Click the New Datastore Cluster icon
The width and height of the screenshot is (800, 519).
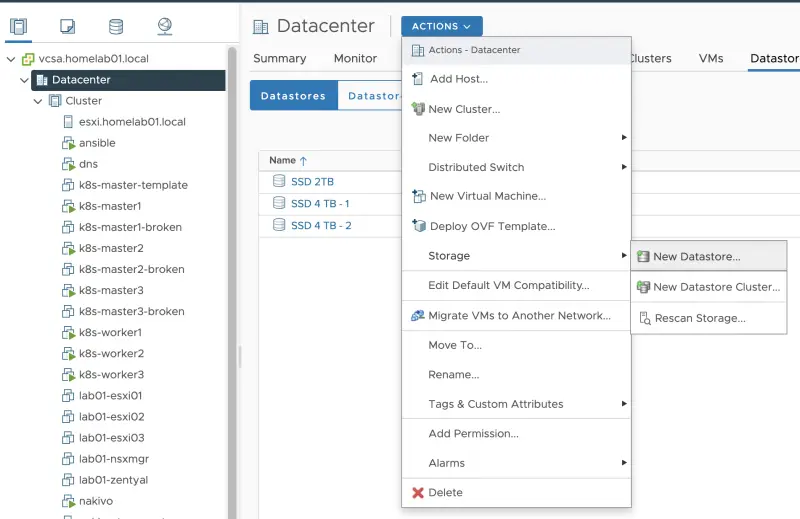pos(643,287)
